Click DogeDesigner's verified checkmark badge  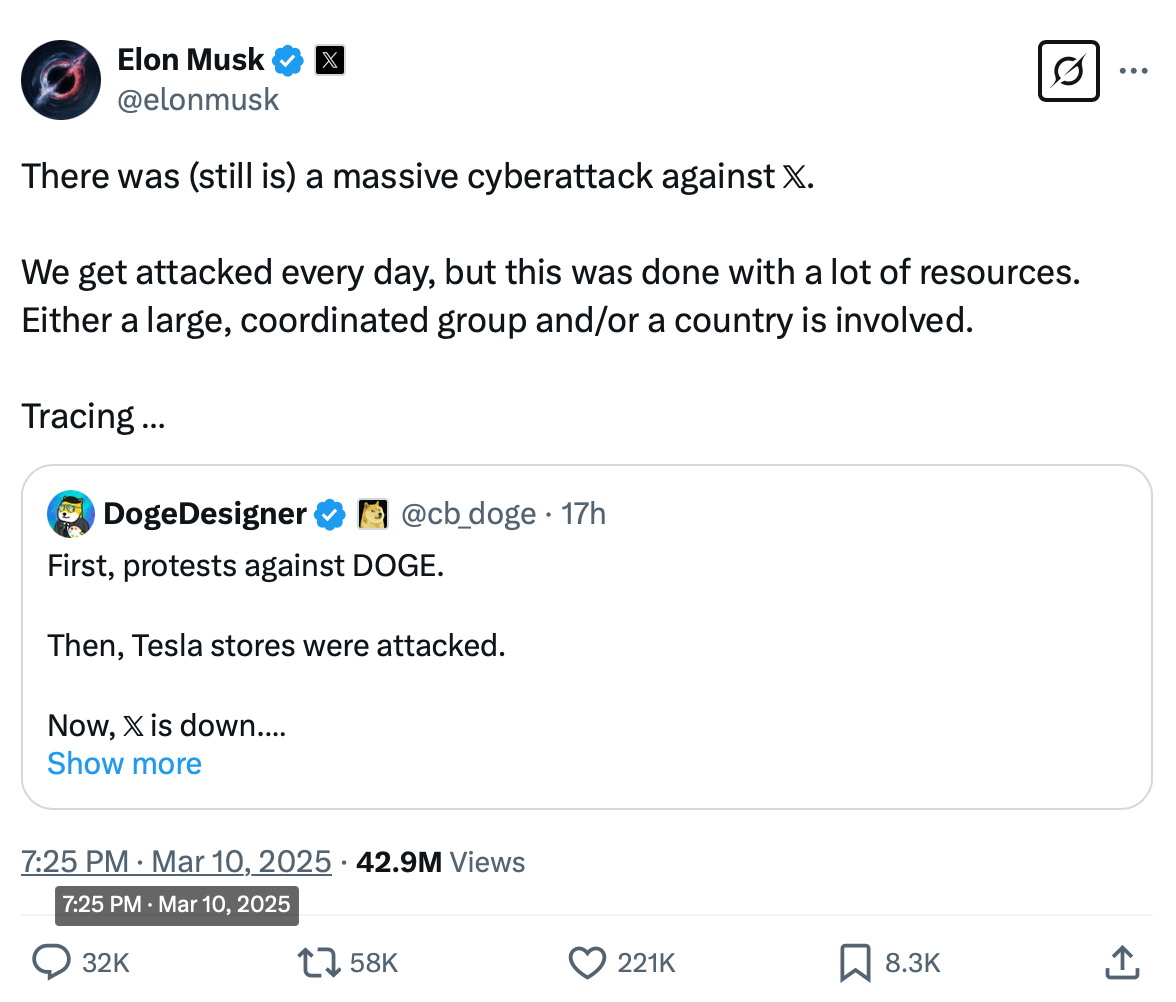pos(330,514)
